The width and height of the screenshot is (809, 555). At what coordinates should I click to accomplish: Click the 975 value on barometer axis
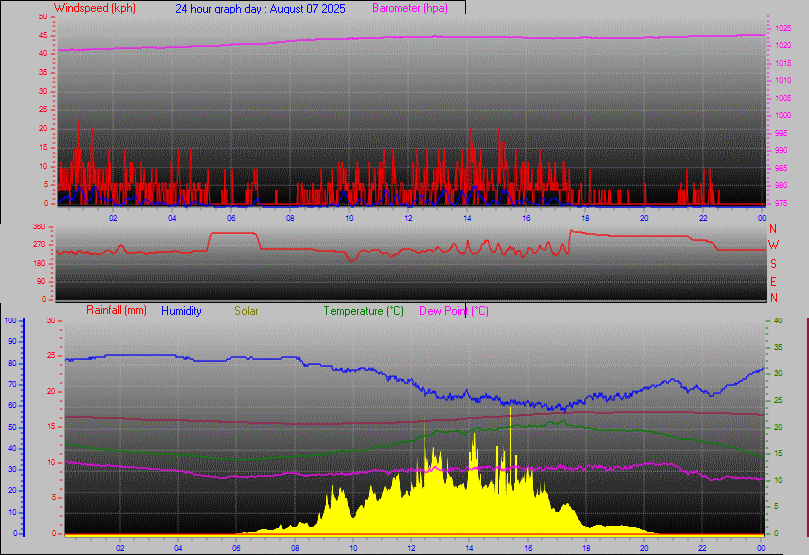tap(781, 203)
